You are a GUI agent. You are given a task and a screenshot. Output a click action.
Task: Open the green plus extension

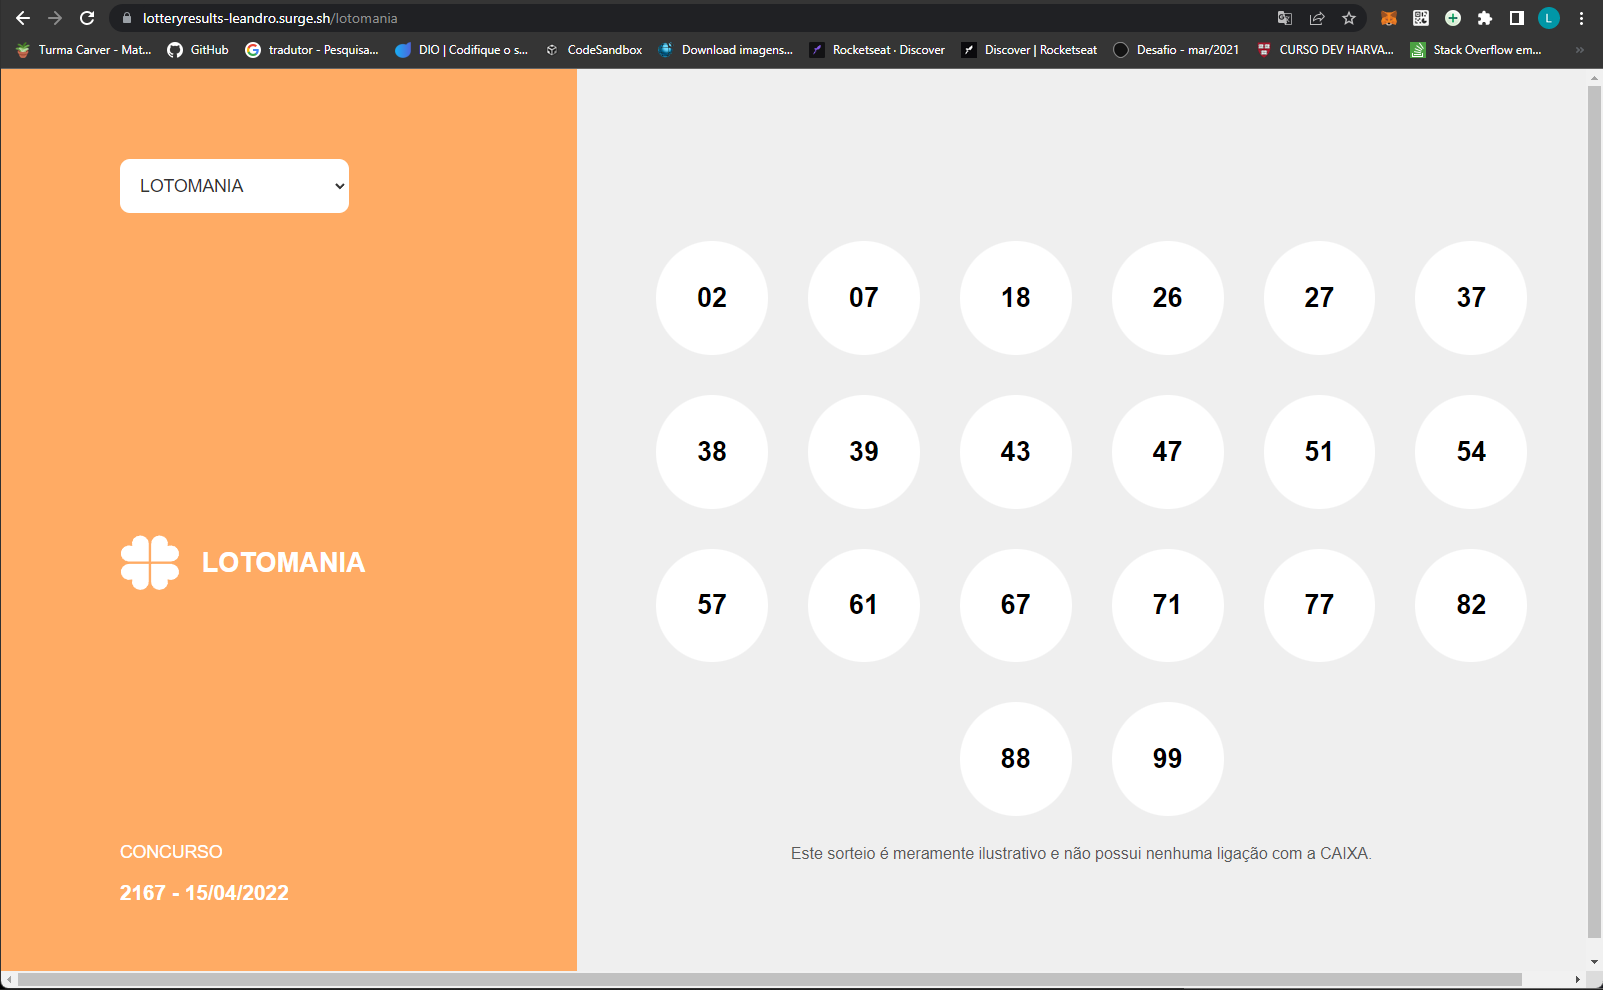[x=1453, y=18]
